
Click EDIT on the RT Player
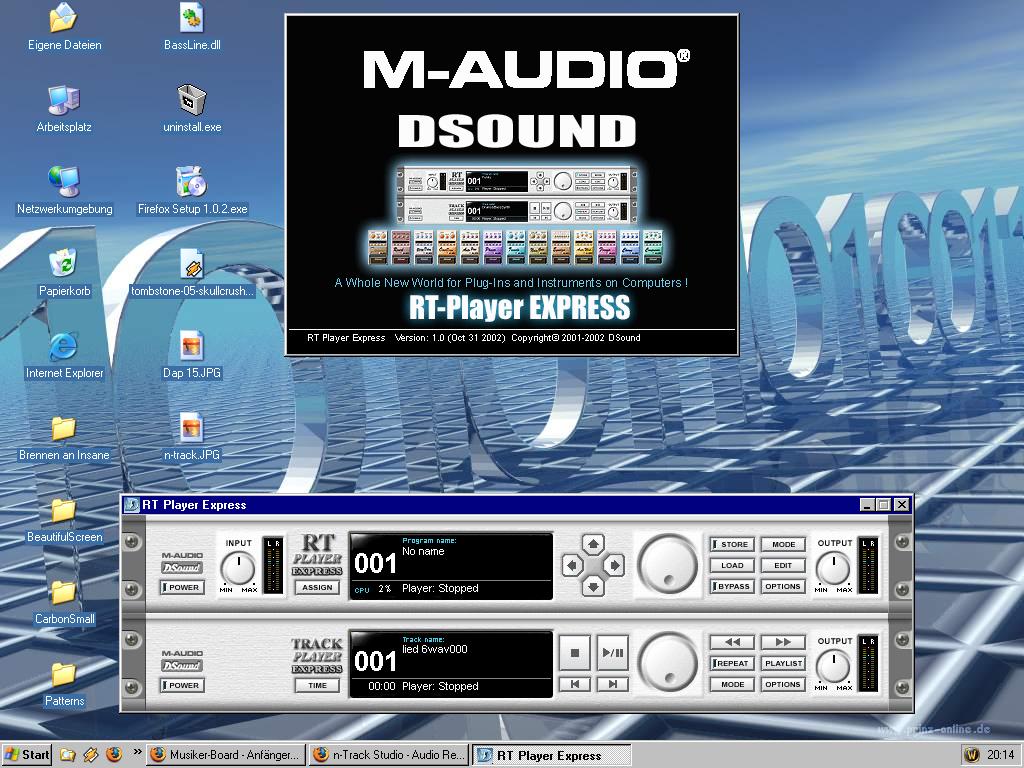point(783,566)
